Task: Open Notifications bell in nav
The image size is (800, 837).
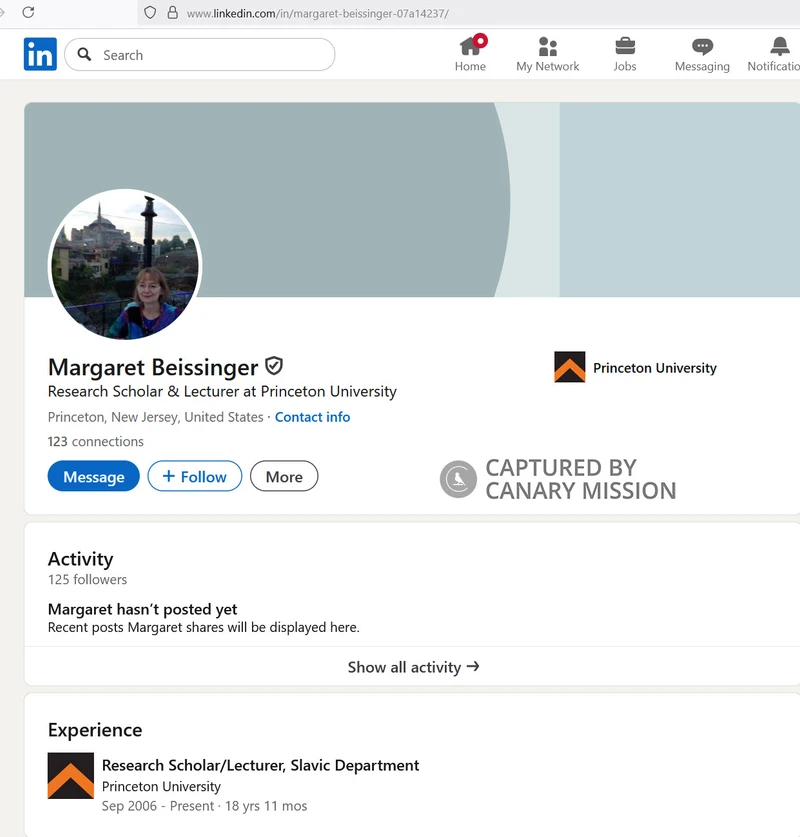Action: pos(774,53)
